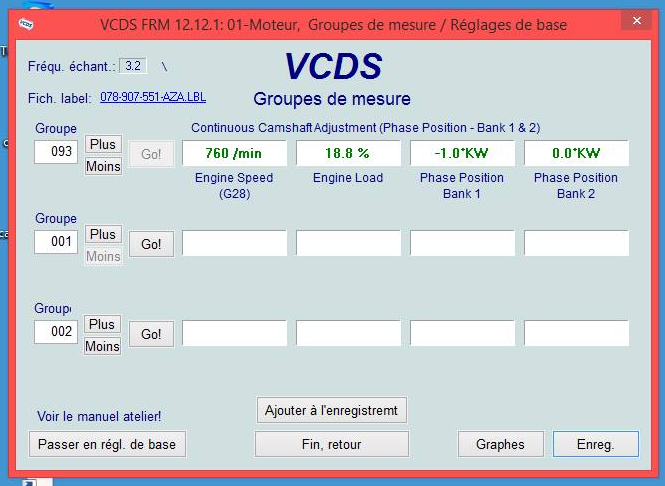Click Passer en régl. de base button

click(107, 444)
